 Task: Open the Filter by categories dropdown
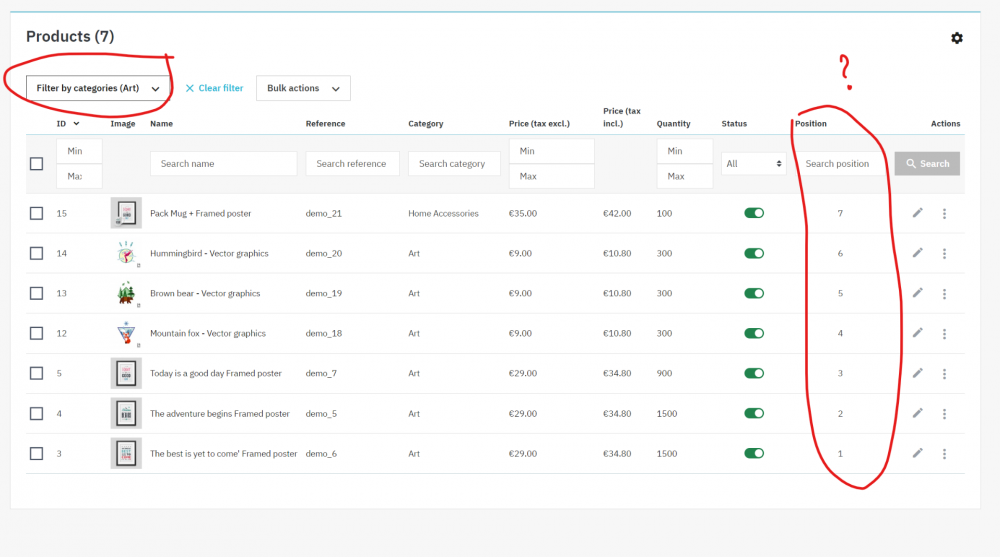point(98,88)
